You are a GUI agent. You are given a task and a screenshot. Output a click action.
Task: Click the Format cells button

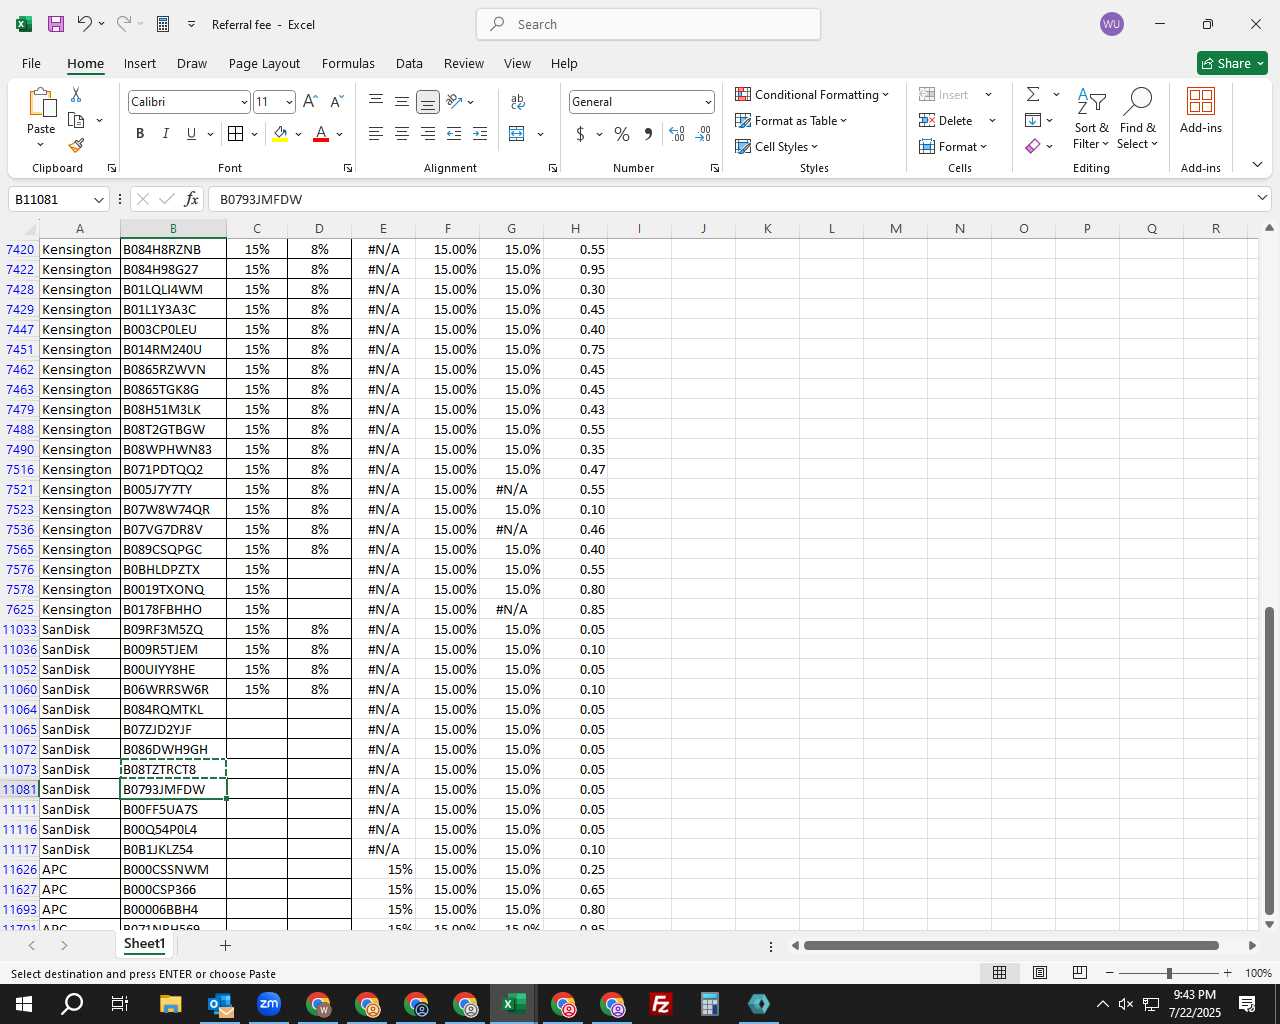point(952,146)
